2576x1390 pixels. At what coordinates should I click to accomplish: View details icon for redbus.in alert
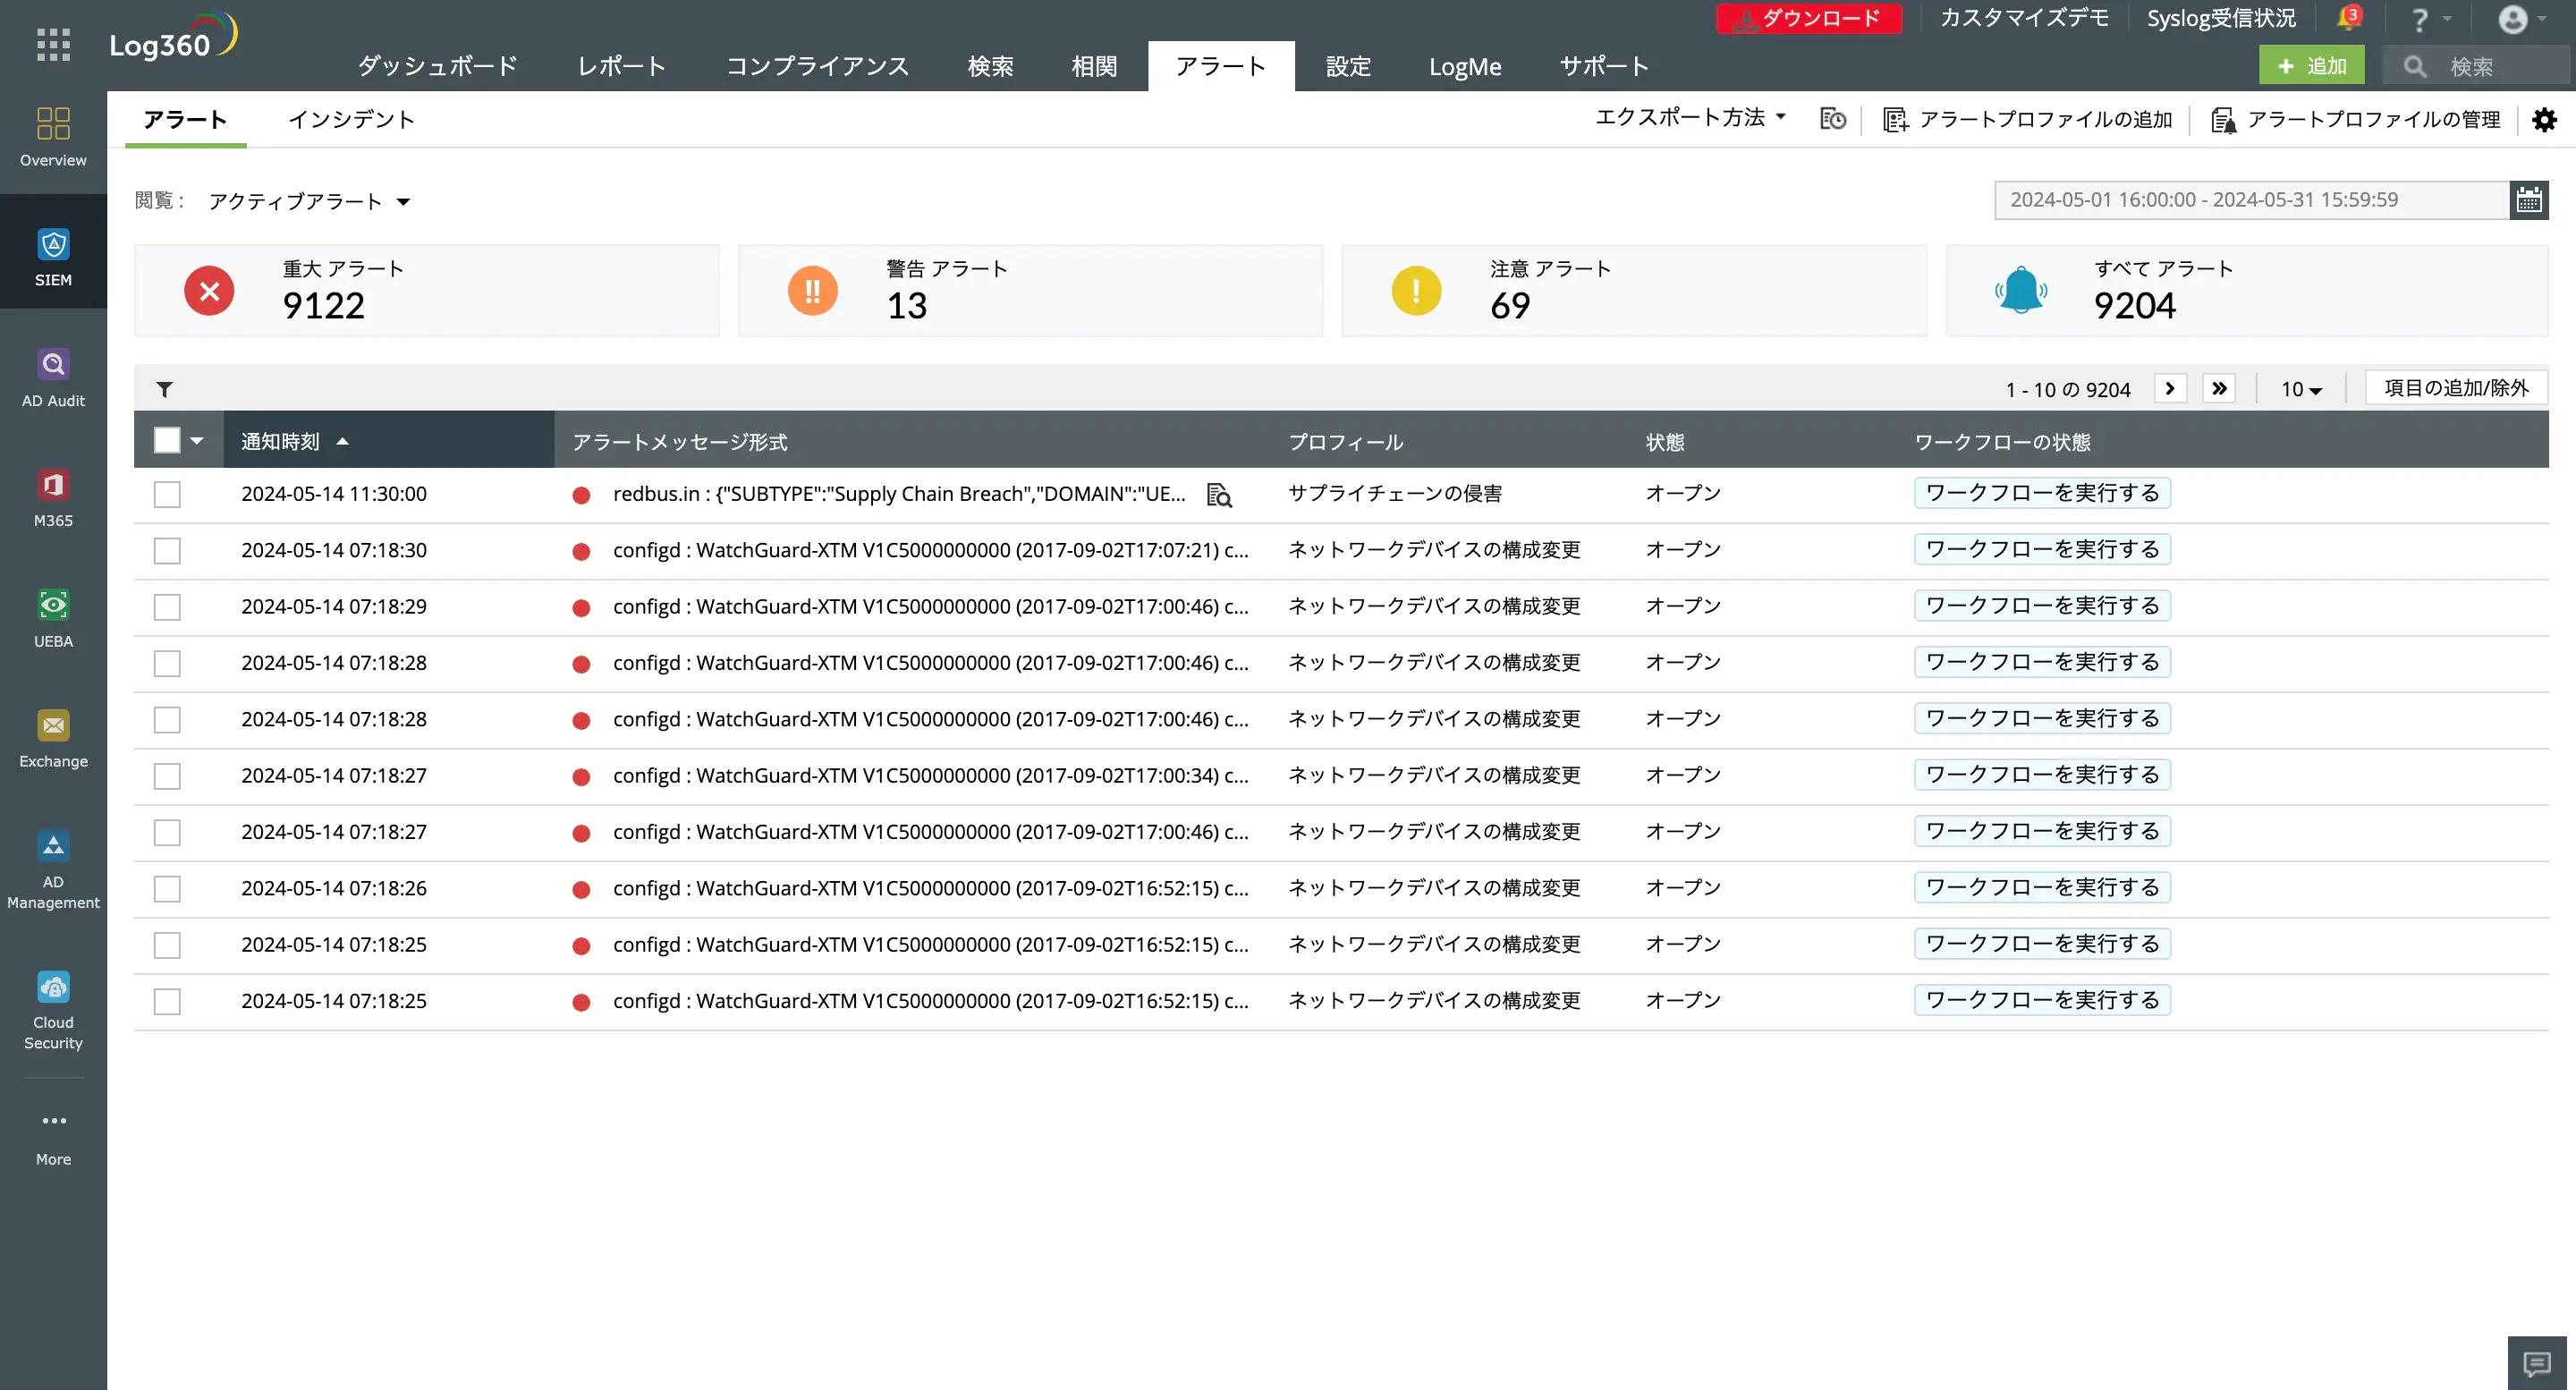1219,495
